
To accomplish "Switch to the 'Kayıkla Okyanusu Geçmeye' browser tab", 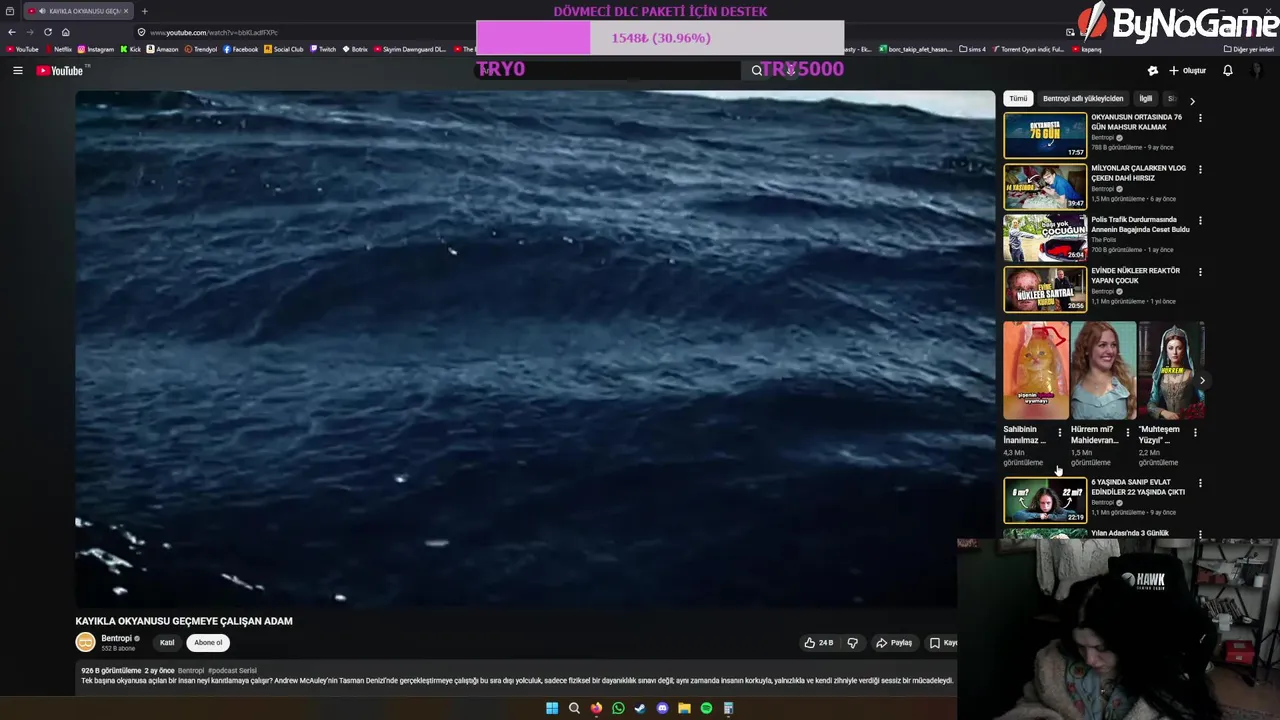I will [78, 11].
